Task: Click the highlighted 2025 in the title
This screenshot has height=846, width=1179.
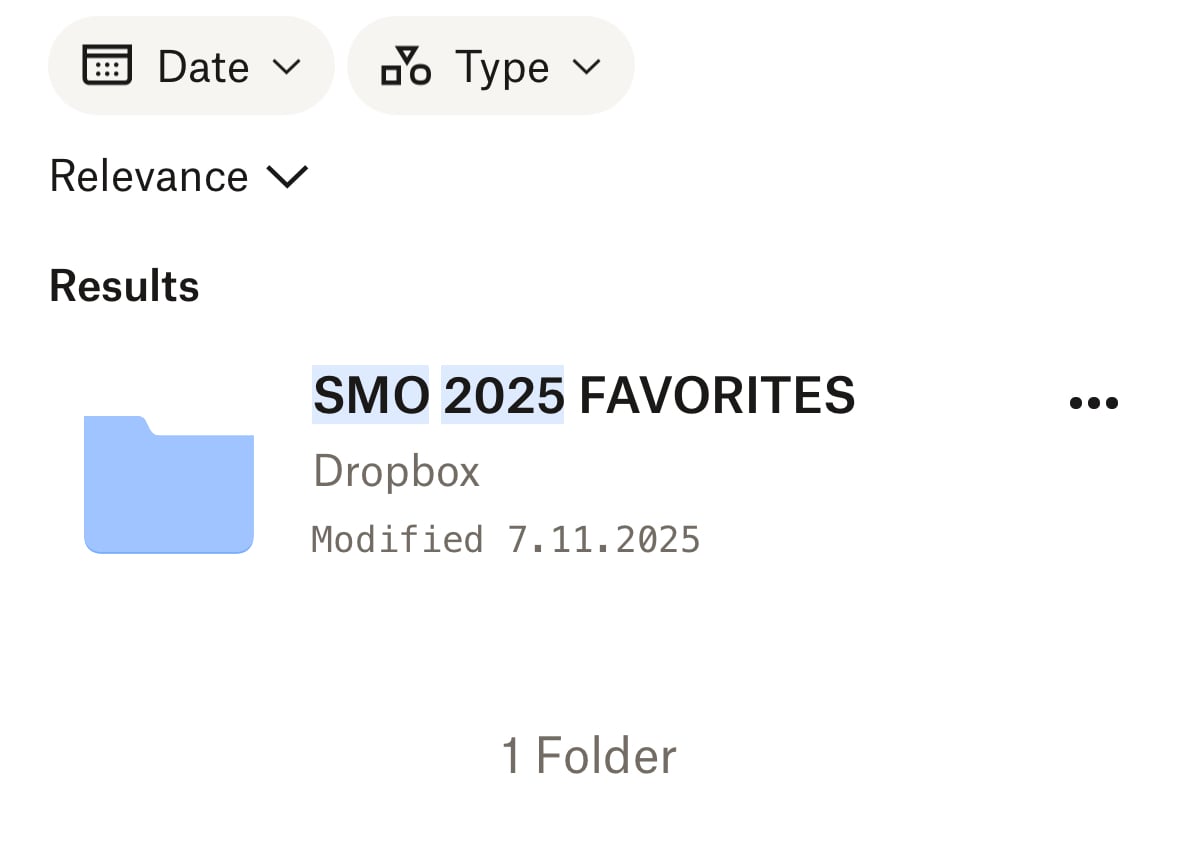Action: (x=502, y=395)
